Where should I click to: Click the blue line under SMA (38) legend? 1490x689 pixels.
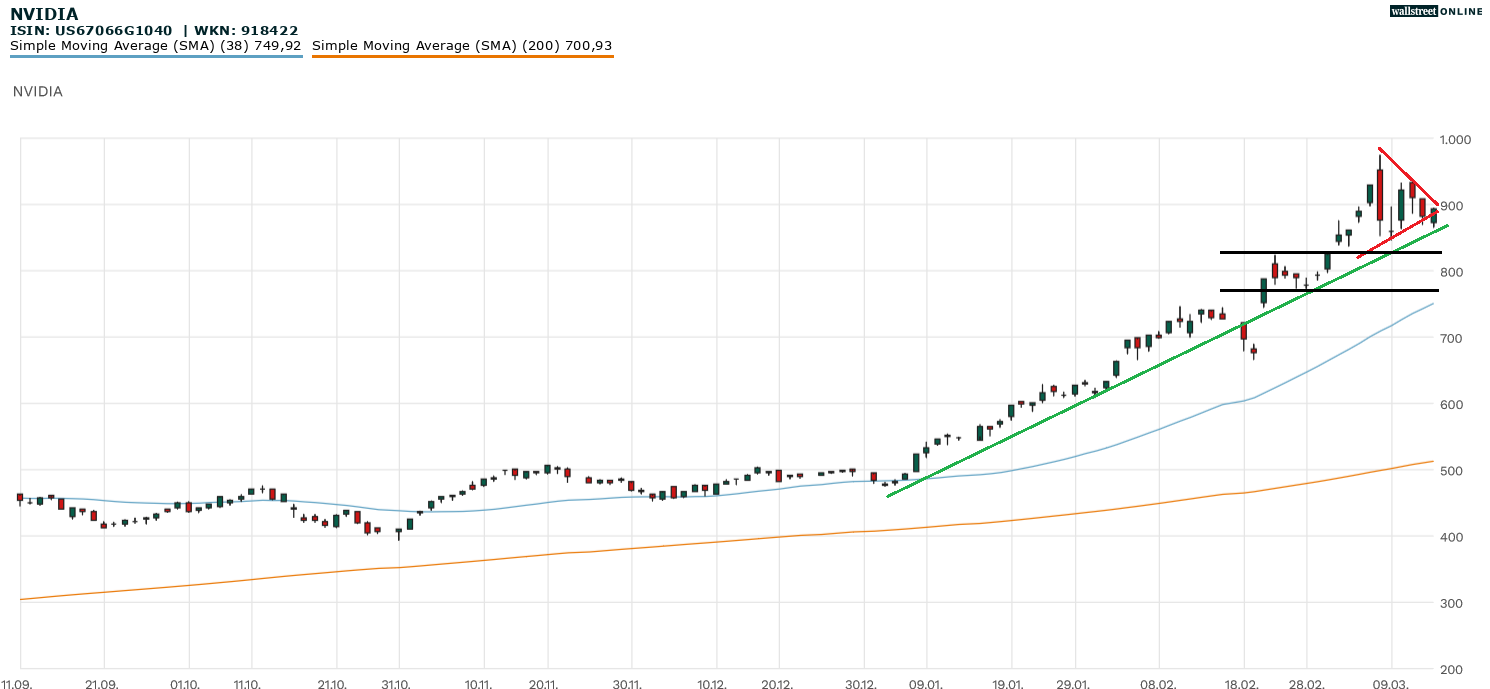[155, 57]
